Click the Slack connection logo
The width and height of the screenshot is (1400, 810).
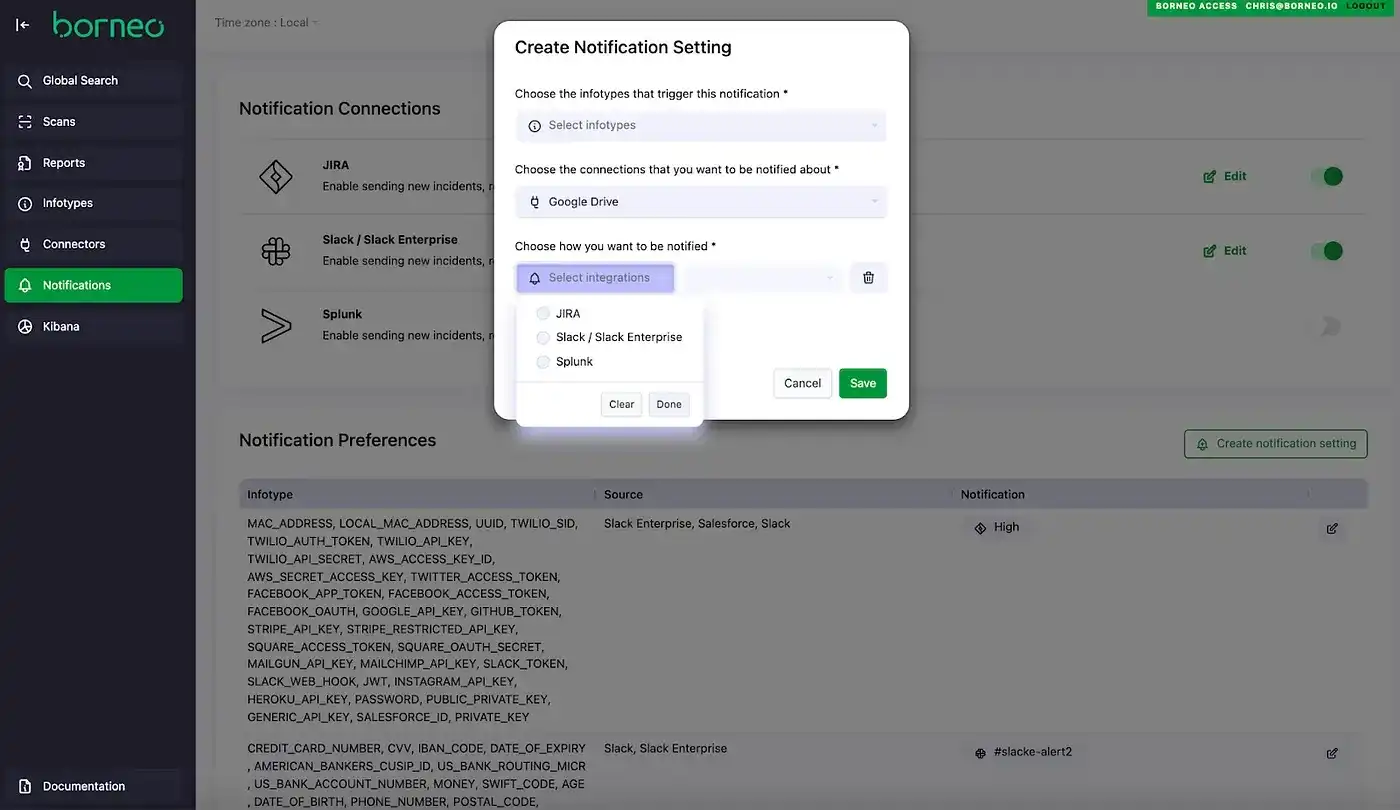tap(275, 251)
